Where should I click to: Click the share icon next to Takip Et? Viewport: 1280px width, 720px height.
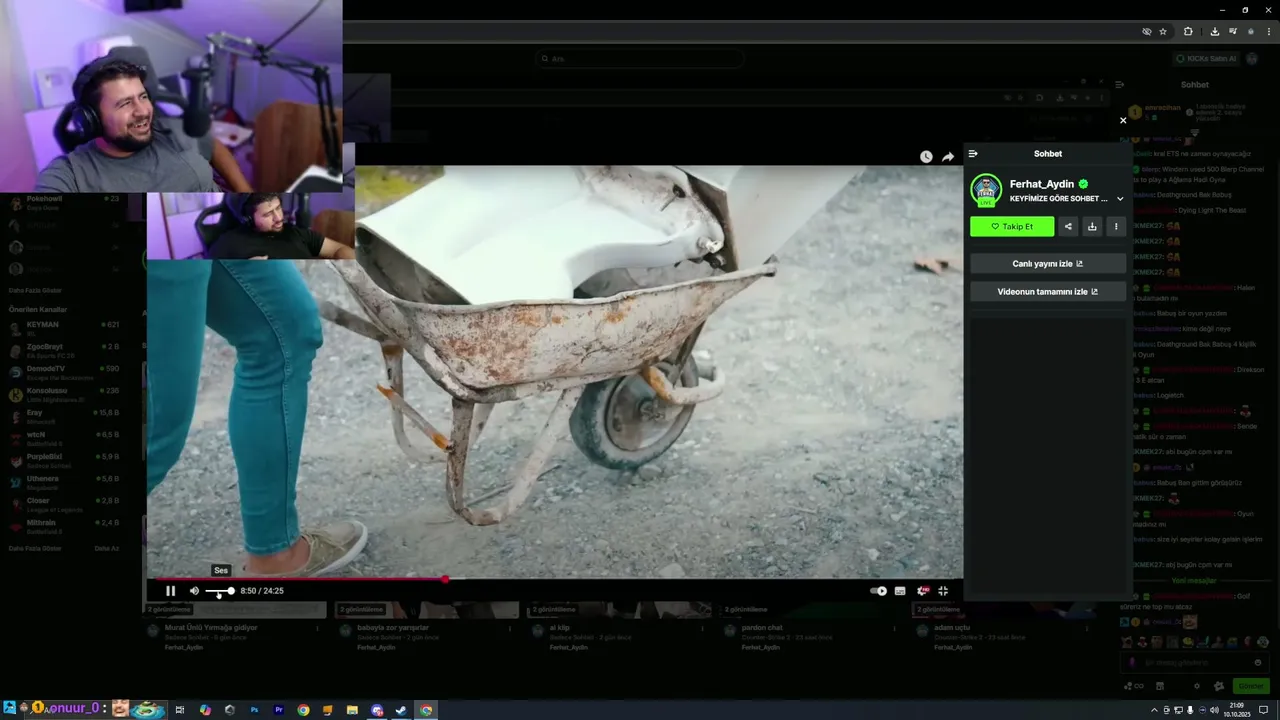(1068, 227)
